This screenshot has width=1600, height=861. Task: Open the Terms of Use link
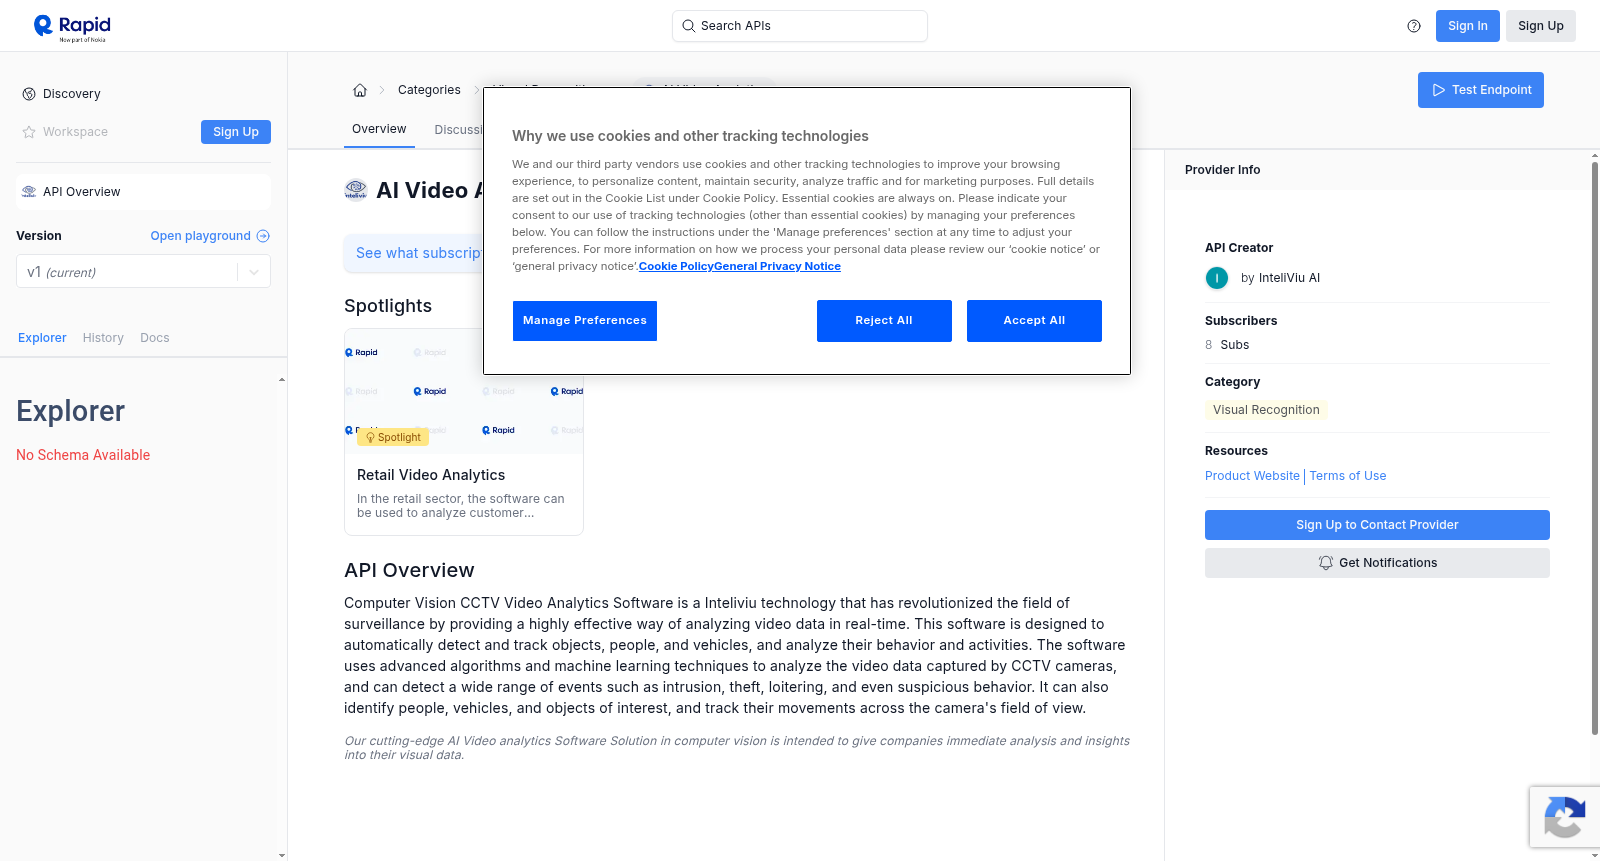tap(1348, 476)
